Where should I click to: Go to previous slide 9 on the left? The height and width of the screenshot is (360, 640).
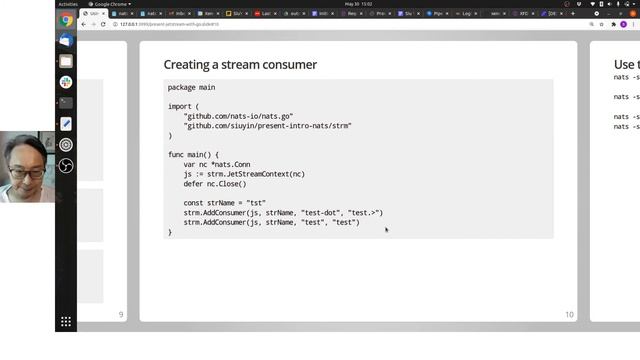(x=102, y=181)
